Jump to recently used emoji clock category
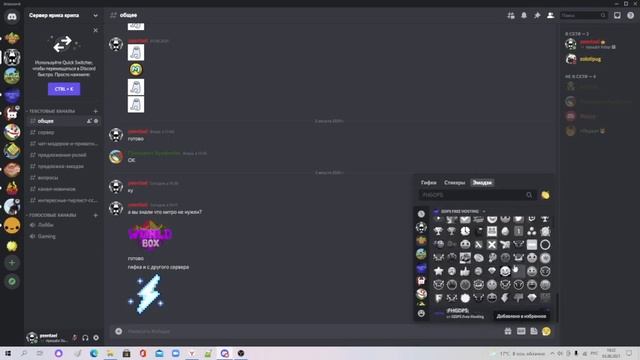Image resolution: width=640 pixels, height=360 pixels. tap(421, 214)
